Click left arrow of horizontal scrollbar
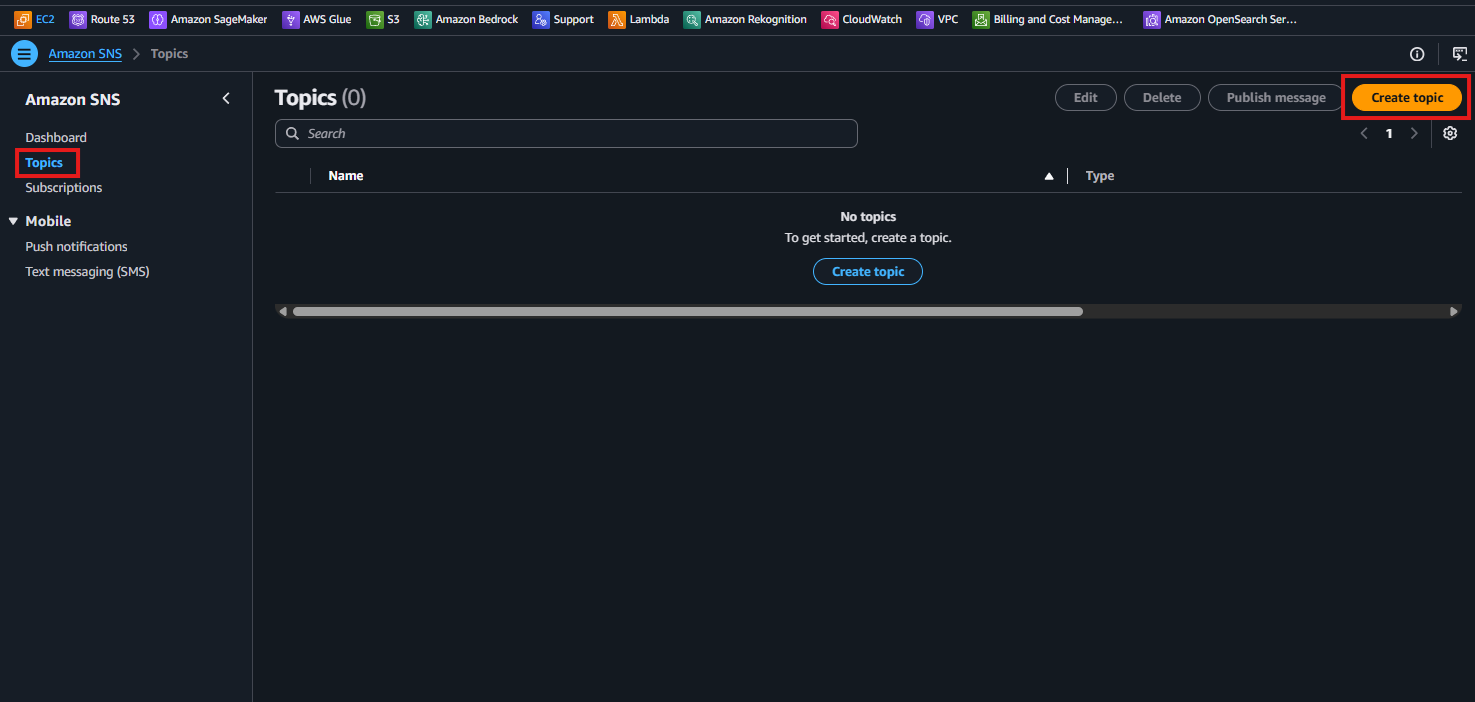Viewport: 1475px width, 702px height. click(283, 311)
